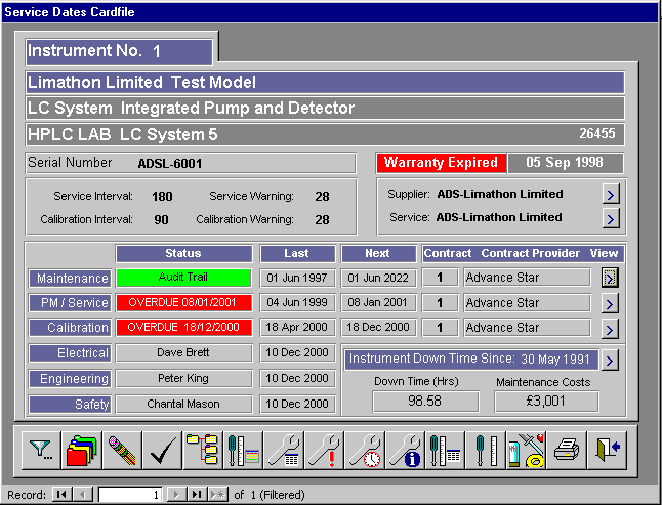Click the Peter King engineering status field
Image resolution: width=662 pixels, height=505 pixels.
pos(184,378)
